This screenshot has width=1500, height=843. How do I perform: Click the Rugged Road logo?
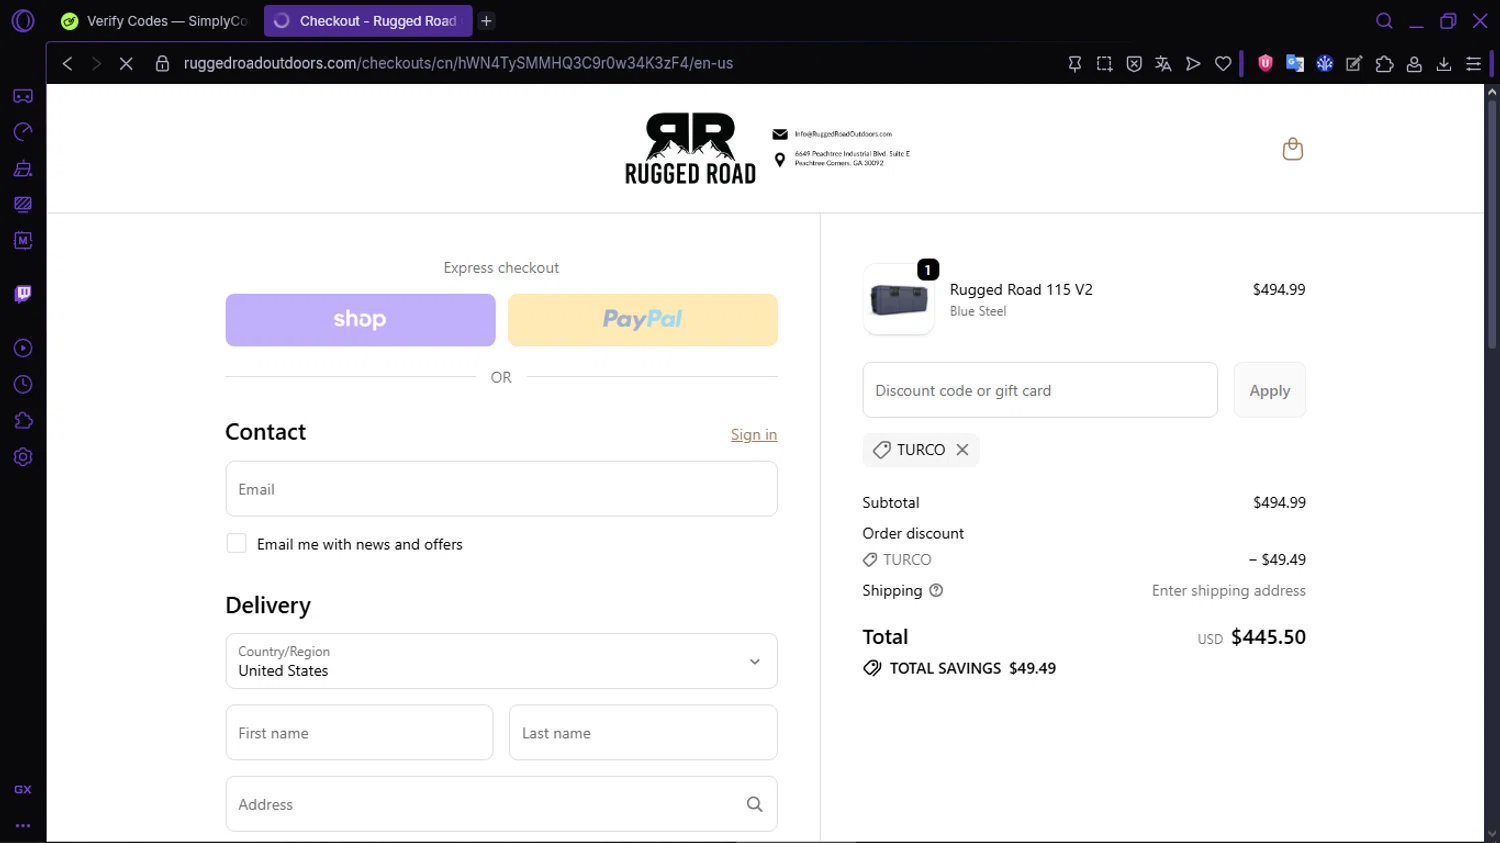point(690,148)
